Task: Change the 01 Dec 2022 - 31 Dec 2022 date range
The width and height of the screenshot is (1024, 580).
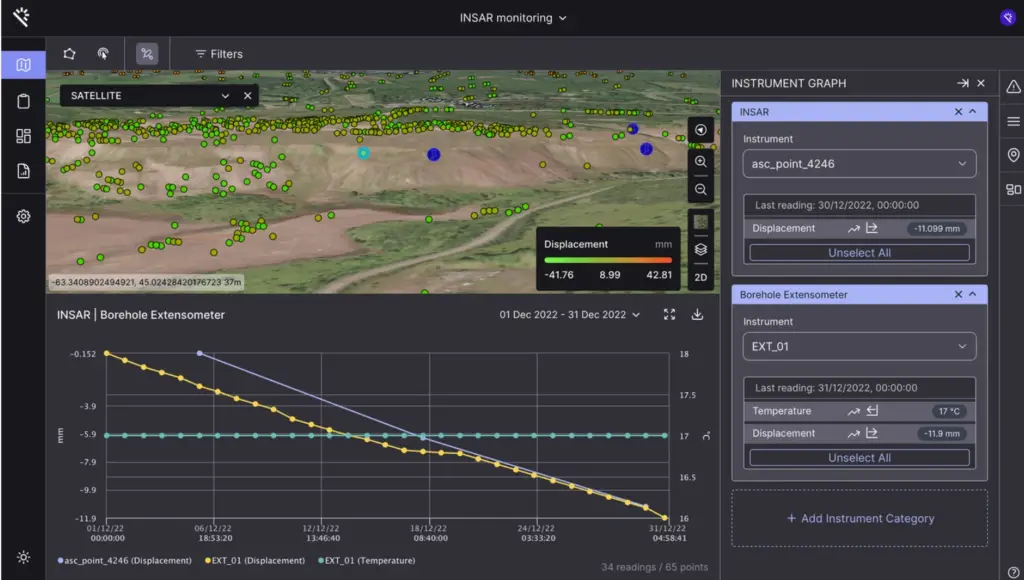Action: tap(570, 315)
